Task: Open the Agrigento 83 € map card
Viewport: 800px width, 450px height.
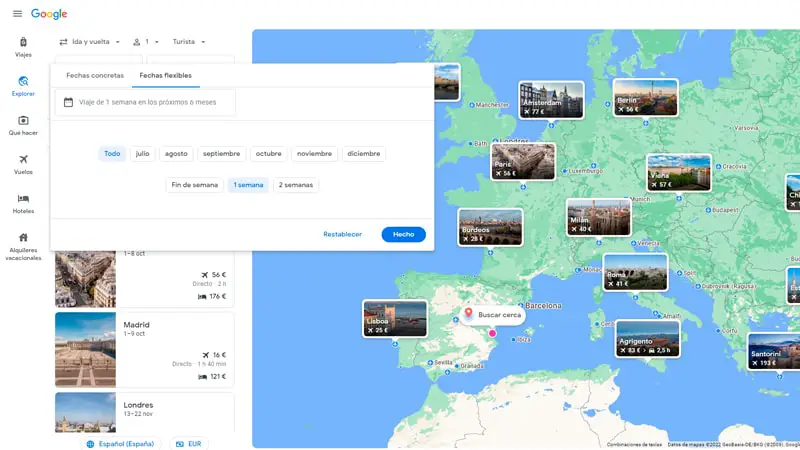Action: (647, 339)
